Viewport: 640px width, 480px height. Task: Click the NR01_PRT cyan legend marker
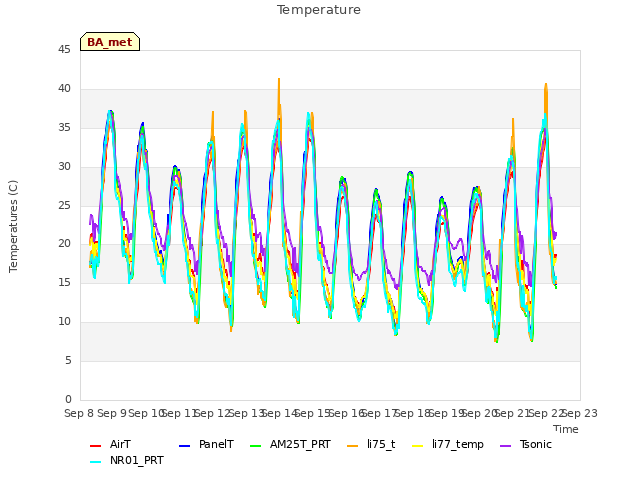(x=95, y=462)
